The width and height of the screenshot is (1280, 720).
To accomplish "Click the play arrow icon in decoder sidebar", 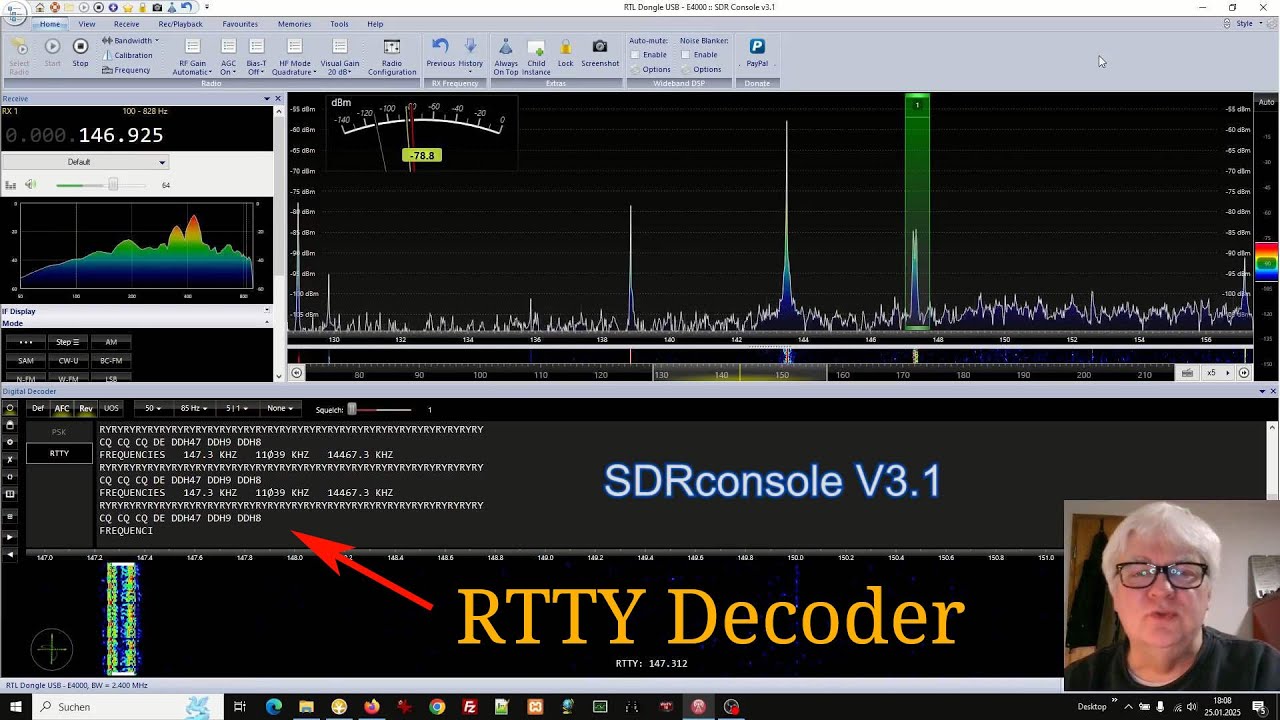I will point(10,537).
